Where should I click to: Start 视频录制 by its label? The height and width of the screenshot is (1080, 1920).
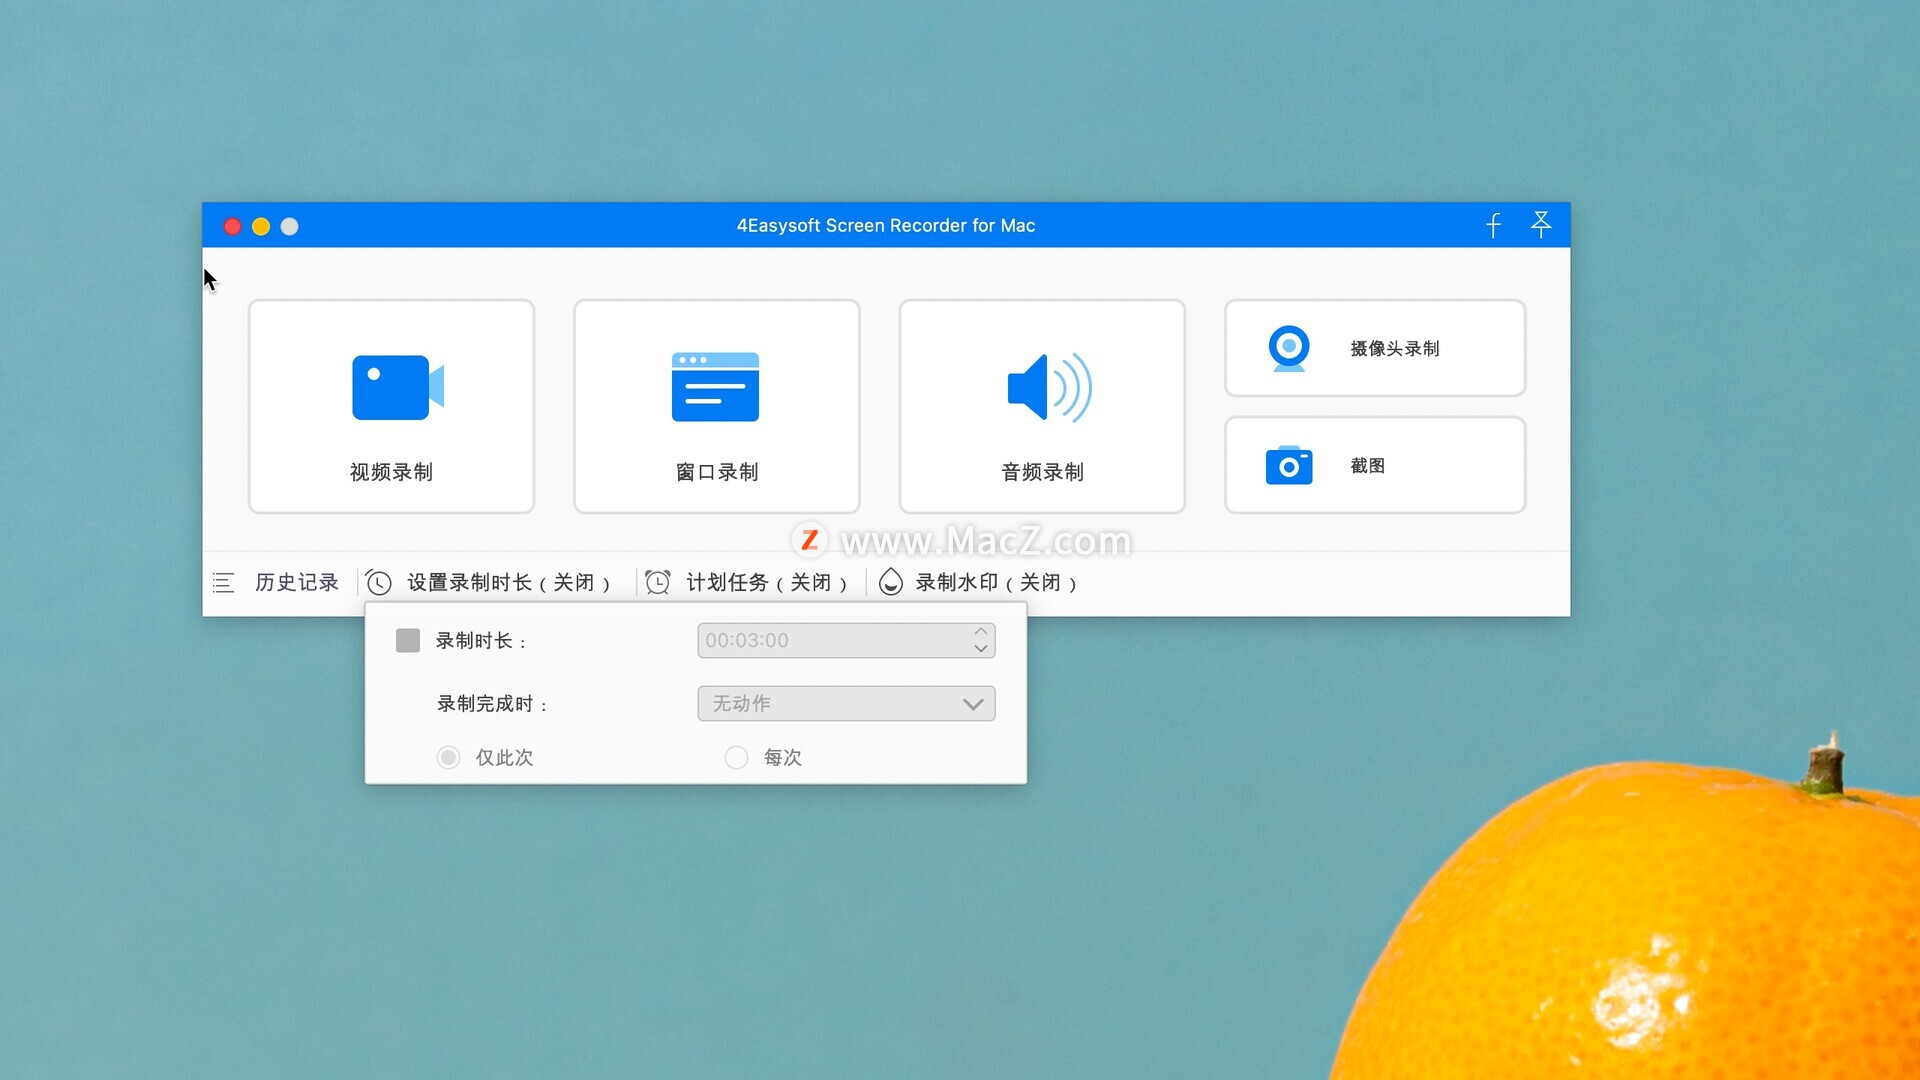coord(391,472)
